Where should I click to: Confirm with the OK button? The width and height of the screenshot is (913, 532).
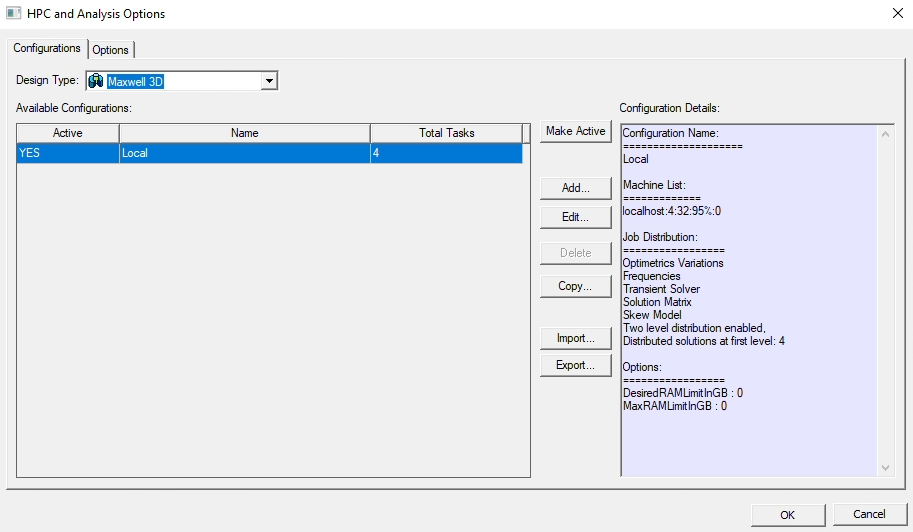point(788,515)
